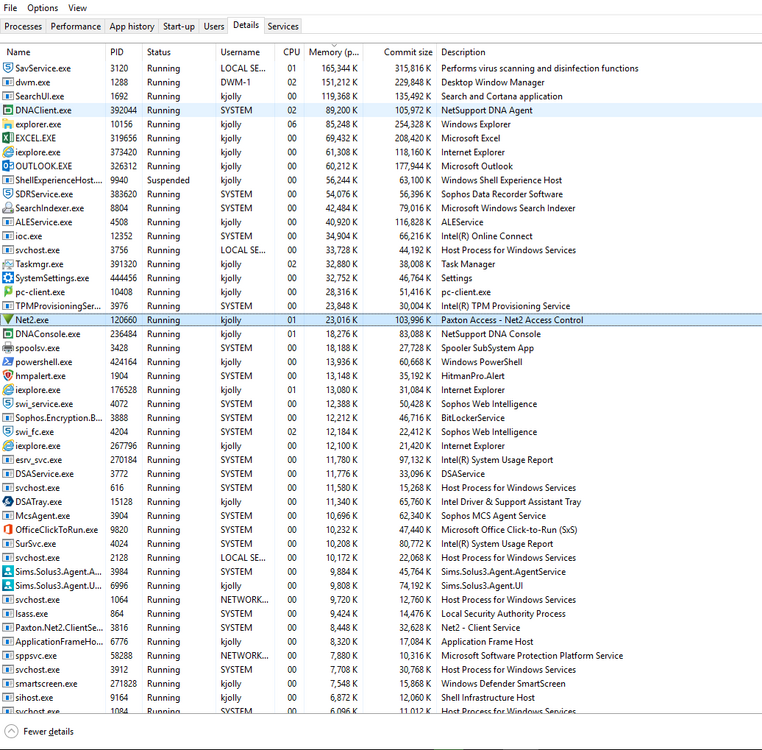Open the Options menu

[x=42, y=8]
